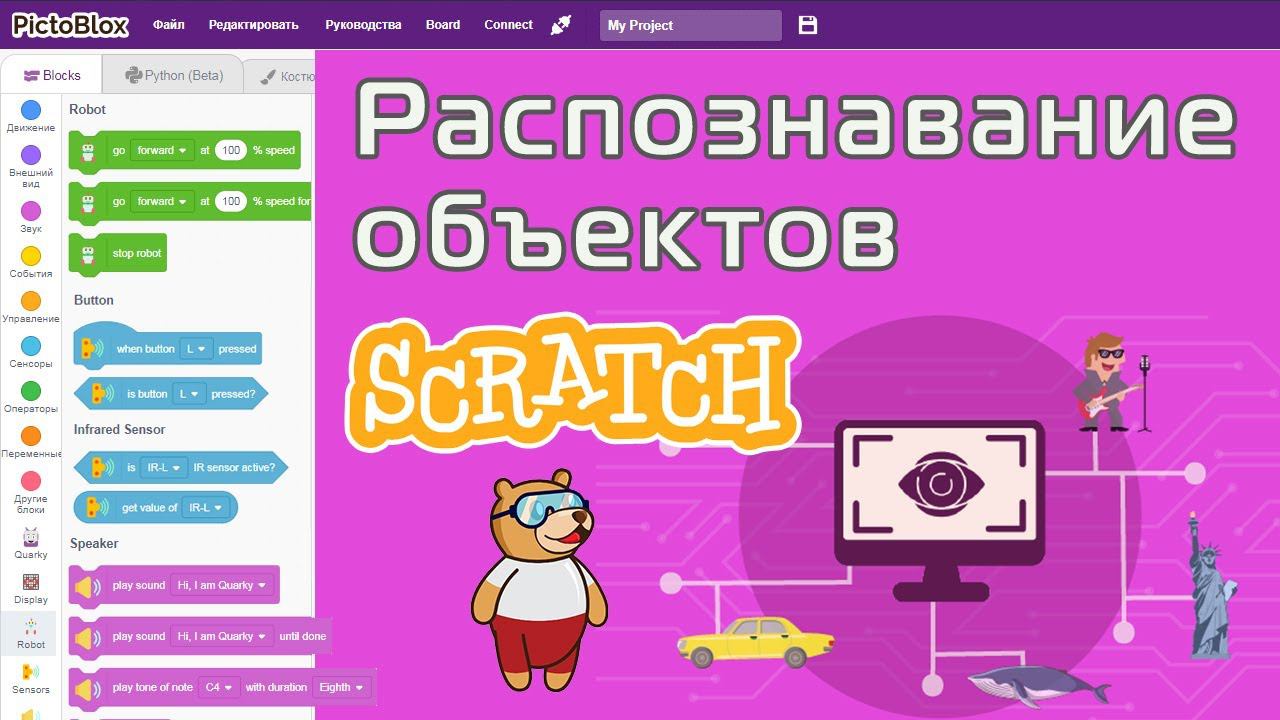1280x720 pixels.
Task: Click the 'IR sensor active?' block text
Action: click(x=233, y=467)
